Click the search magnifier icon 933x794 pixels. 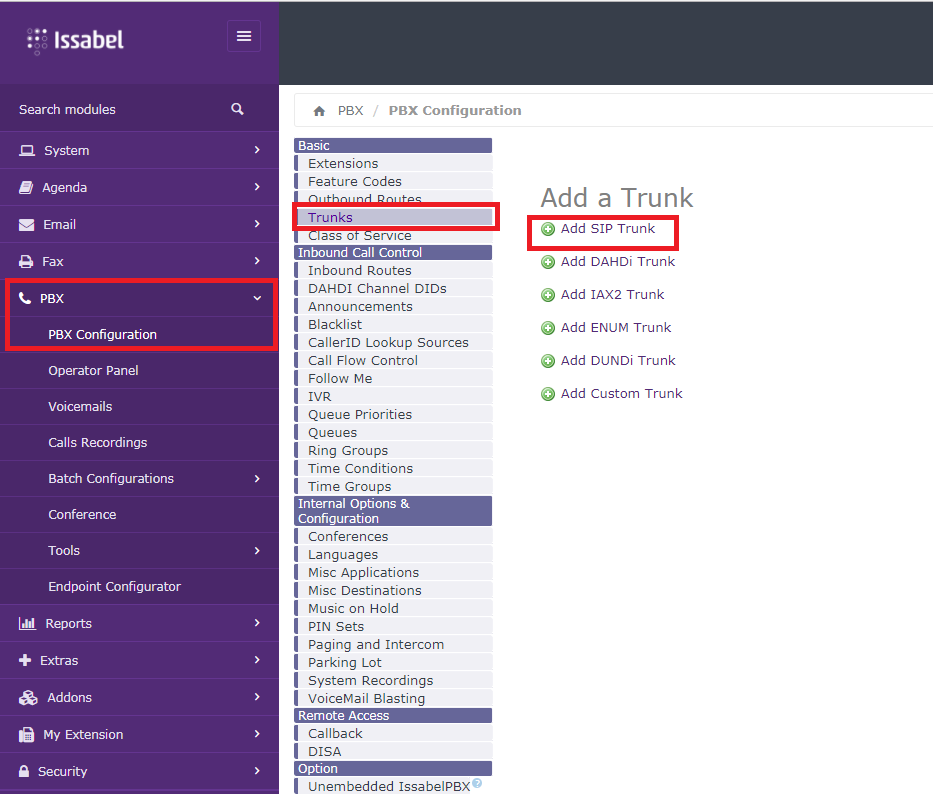[237, 109]
